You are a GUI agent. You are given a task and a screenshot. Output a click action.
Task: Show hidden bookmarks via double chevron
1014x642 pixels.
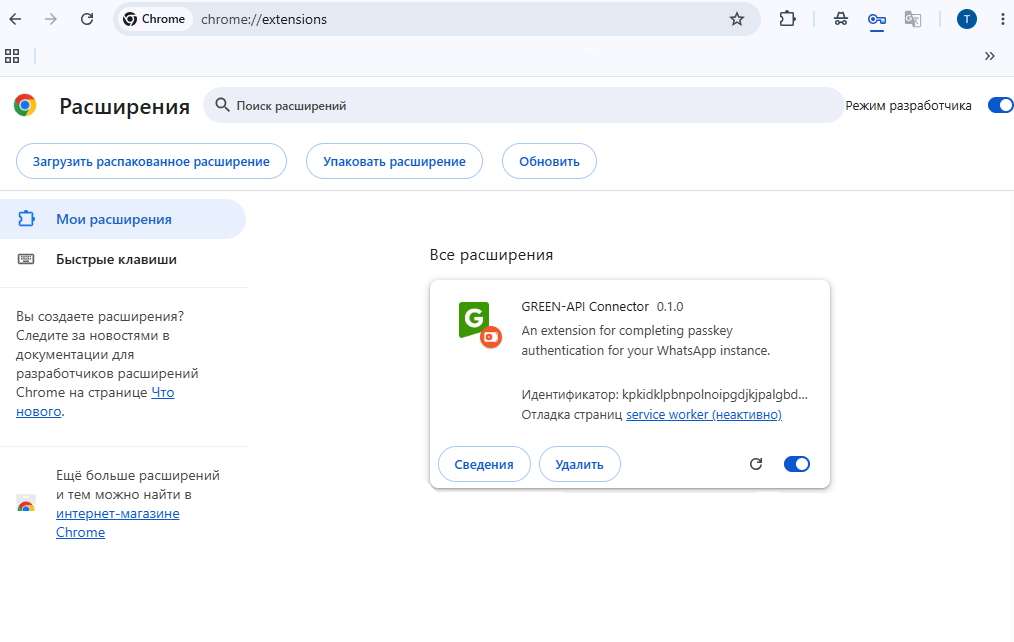(989, 56)
